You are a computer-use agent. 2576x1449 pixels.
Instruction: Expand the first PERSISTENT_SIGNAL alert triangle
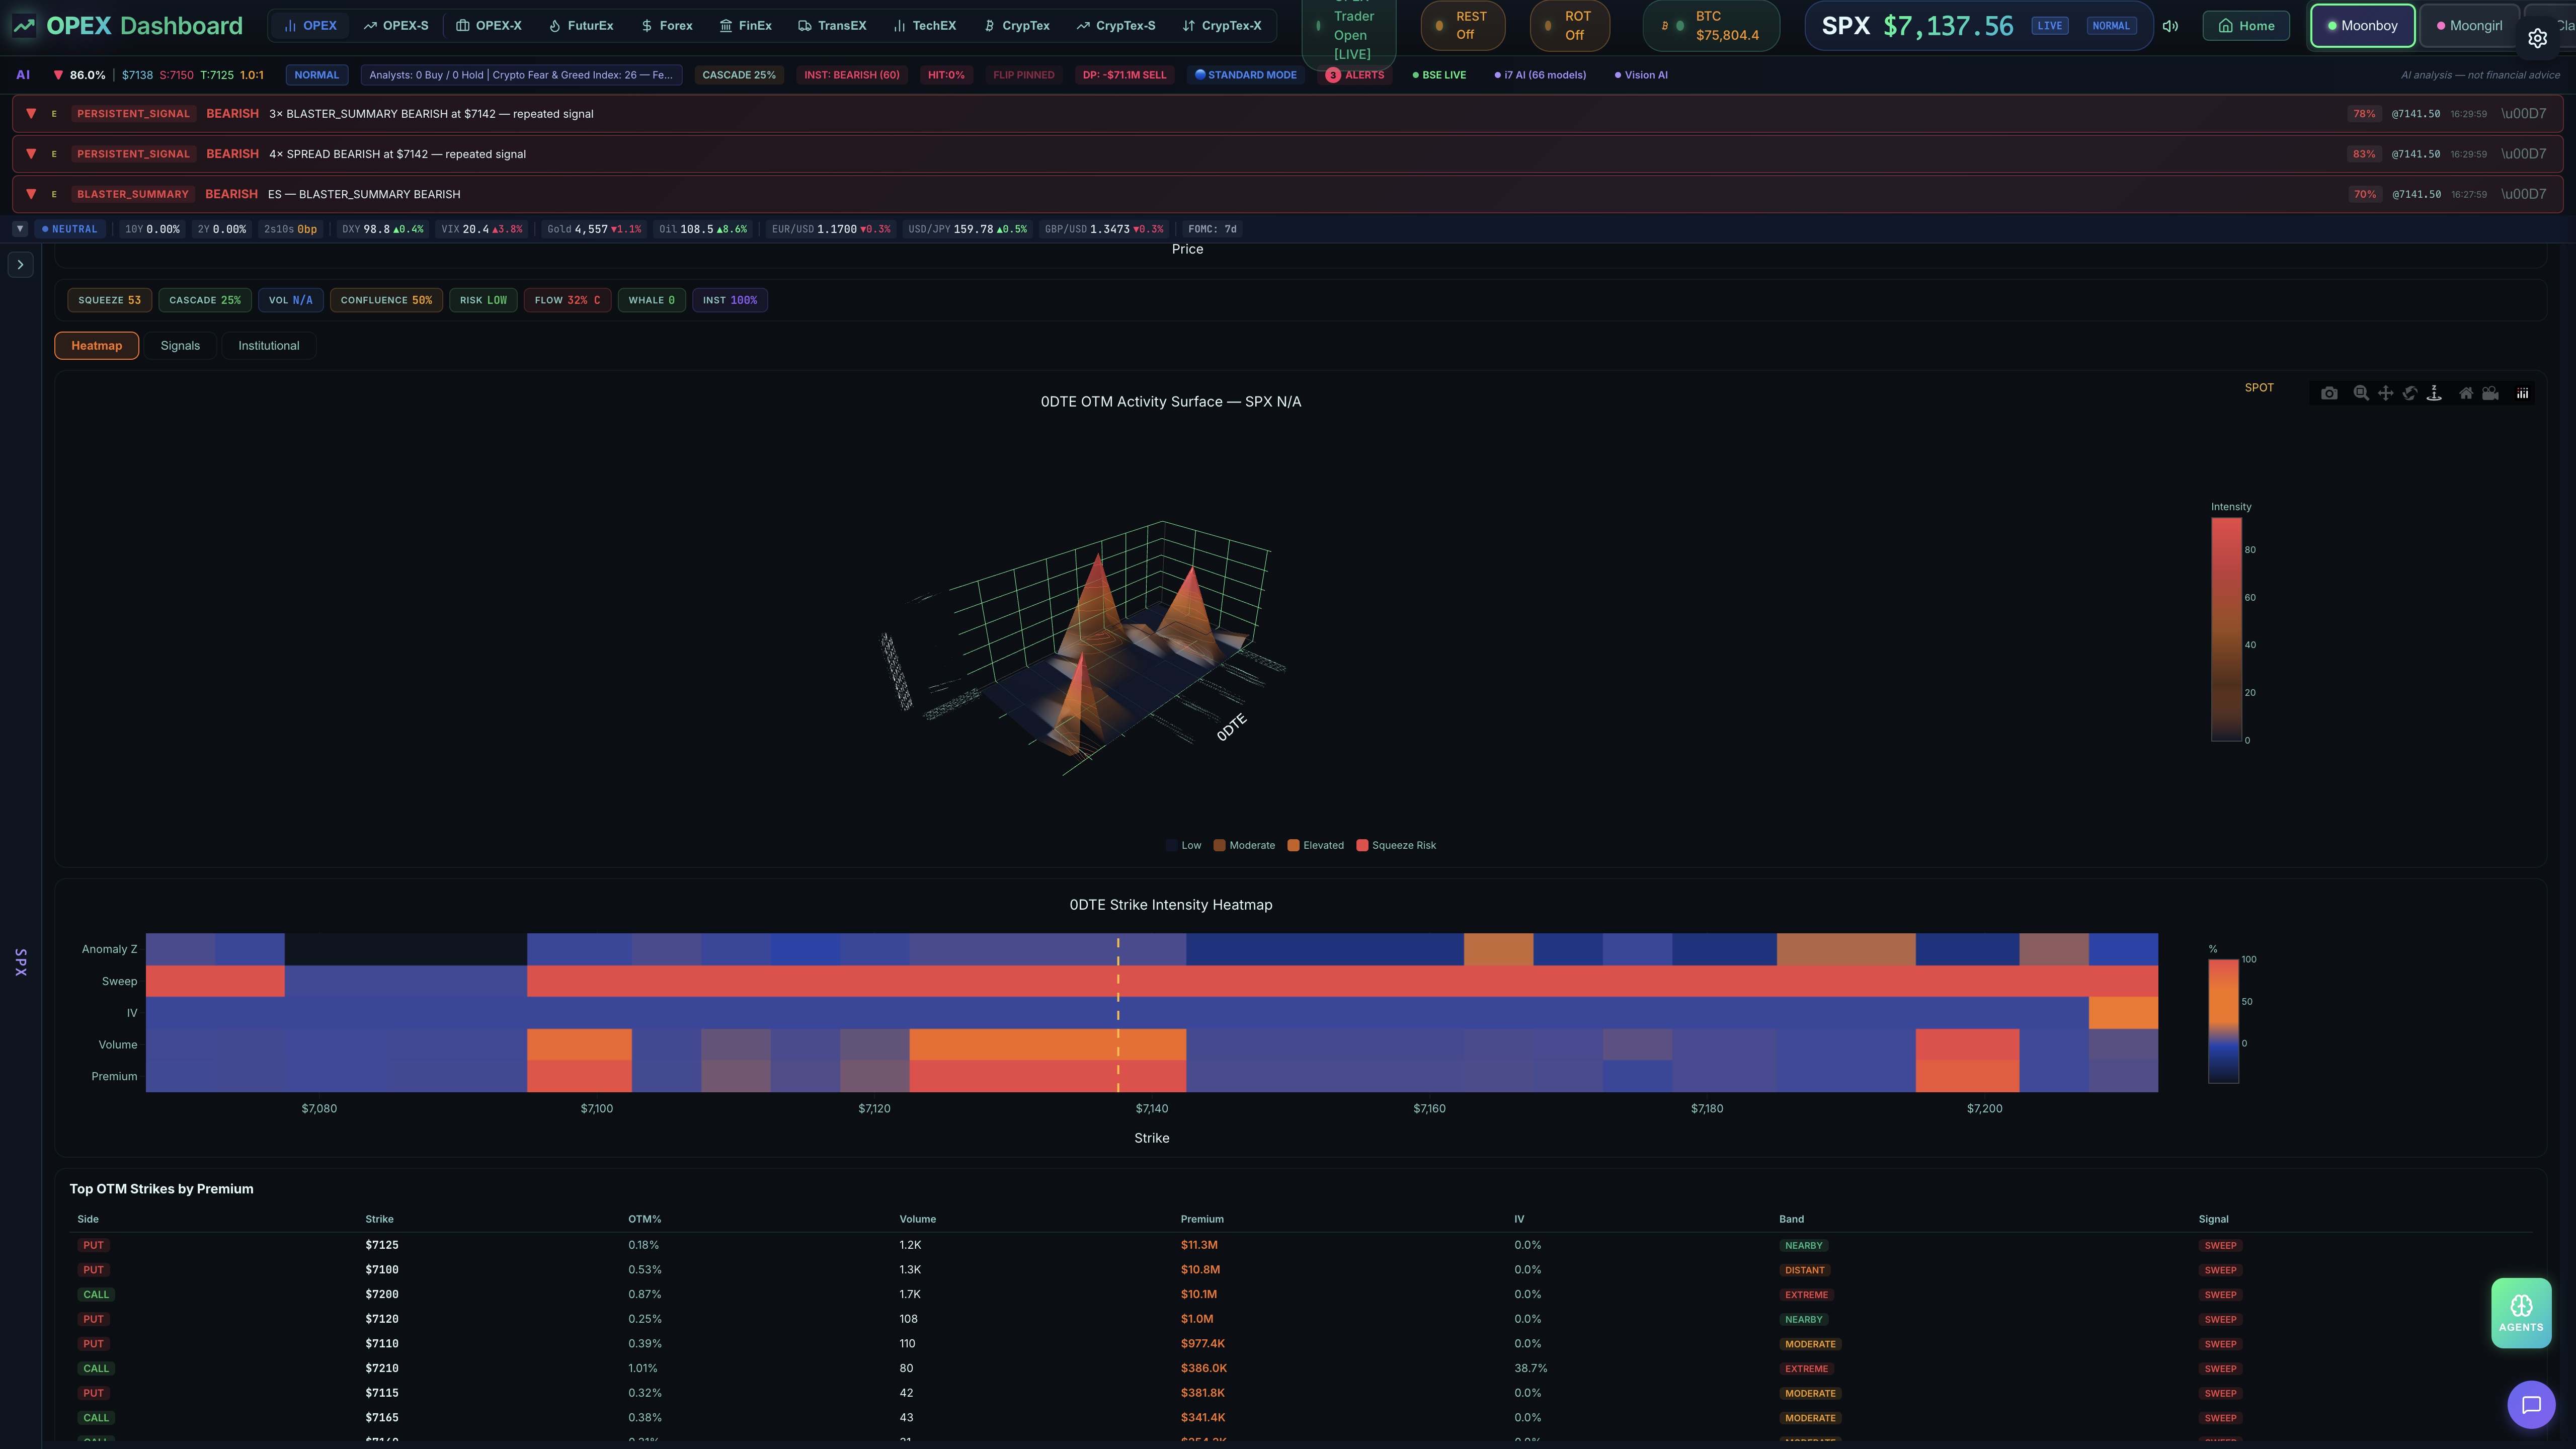pos(31,114)
